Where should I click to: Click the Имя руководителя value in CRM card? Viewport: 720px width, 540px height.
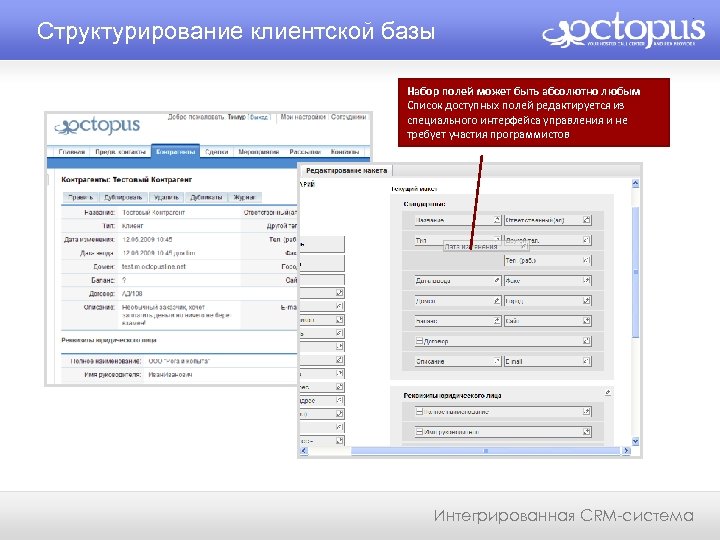coord(170,375)
